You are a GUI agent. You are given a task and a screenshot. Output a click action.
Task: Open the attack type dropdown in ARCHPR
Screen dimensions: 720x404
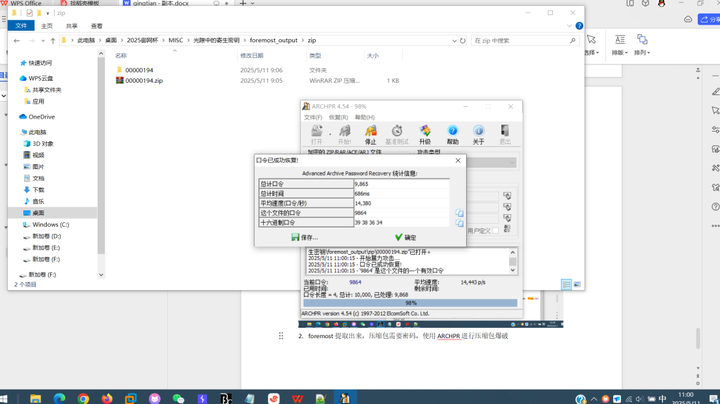pos(512,163)
